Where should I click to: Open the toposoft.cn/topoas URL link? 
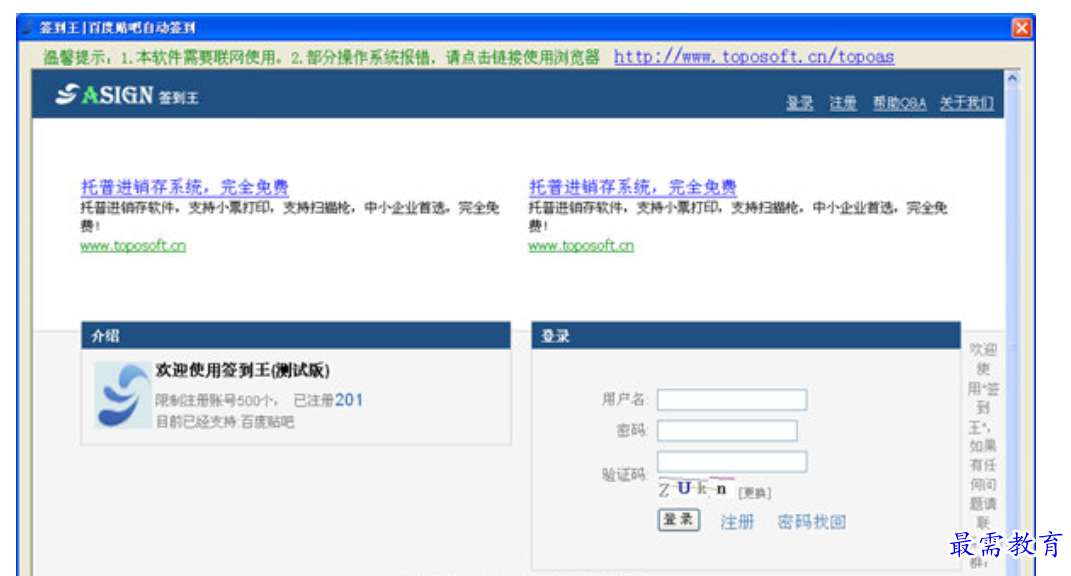753,57
